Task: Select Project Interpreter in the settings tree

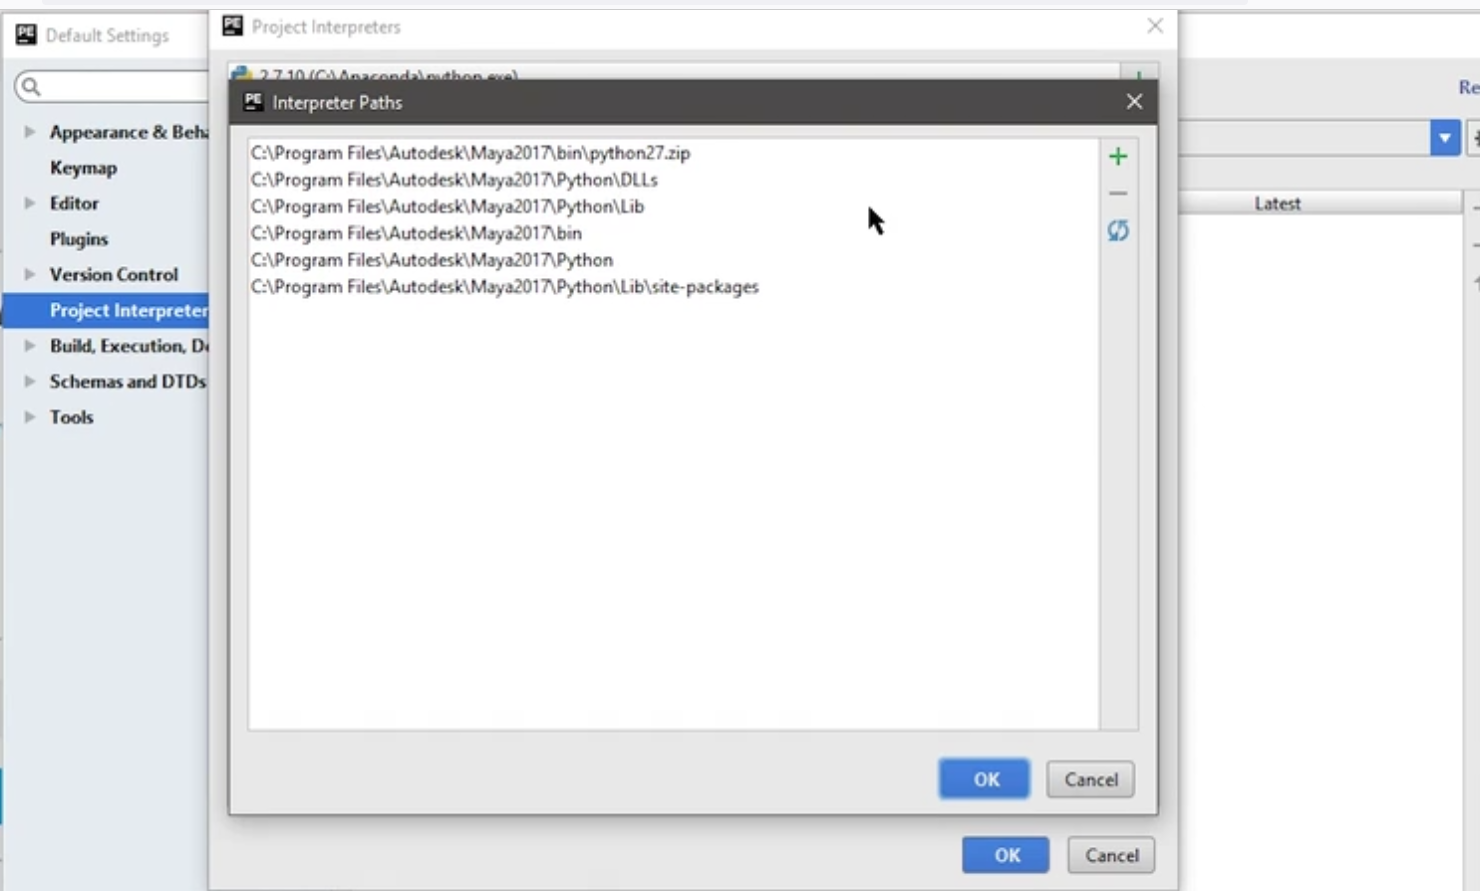Action: (x=106, y=310)
